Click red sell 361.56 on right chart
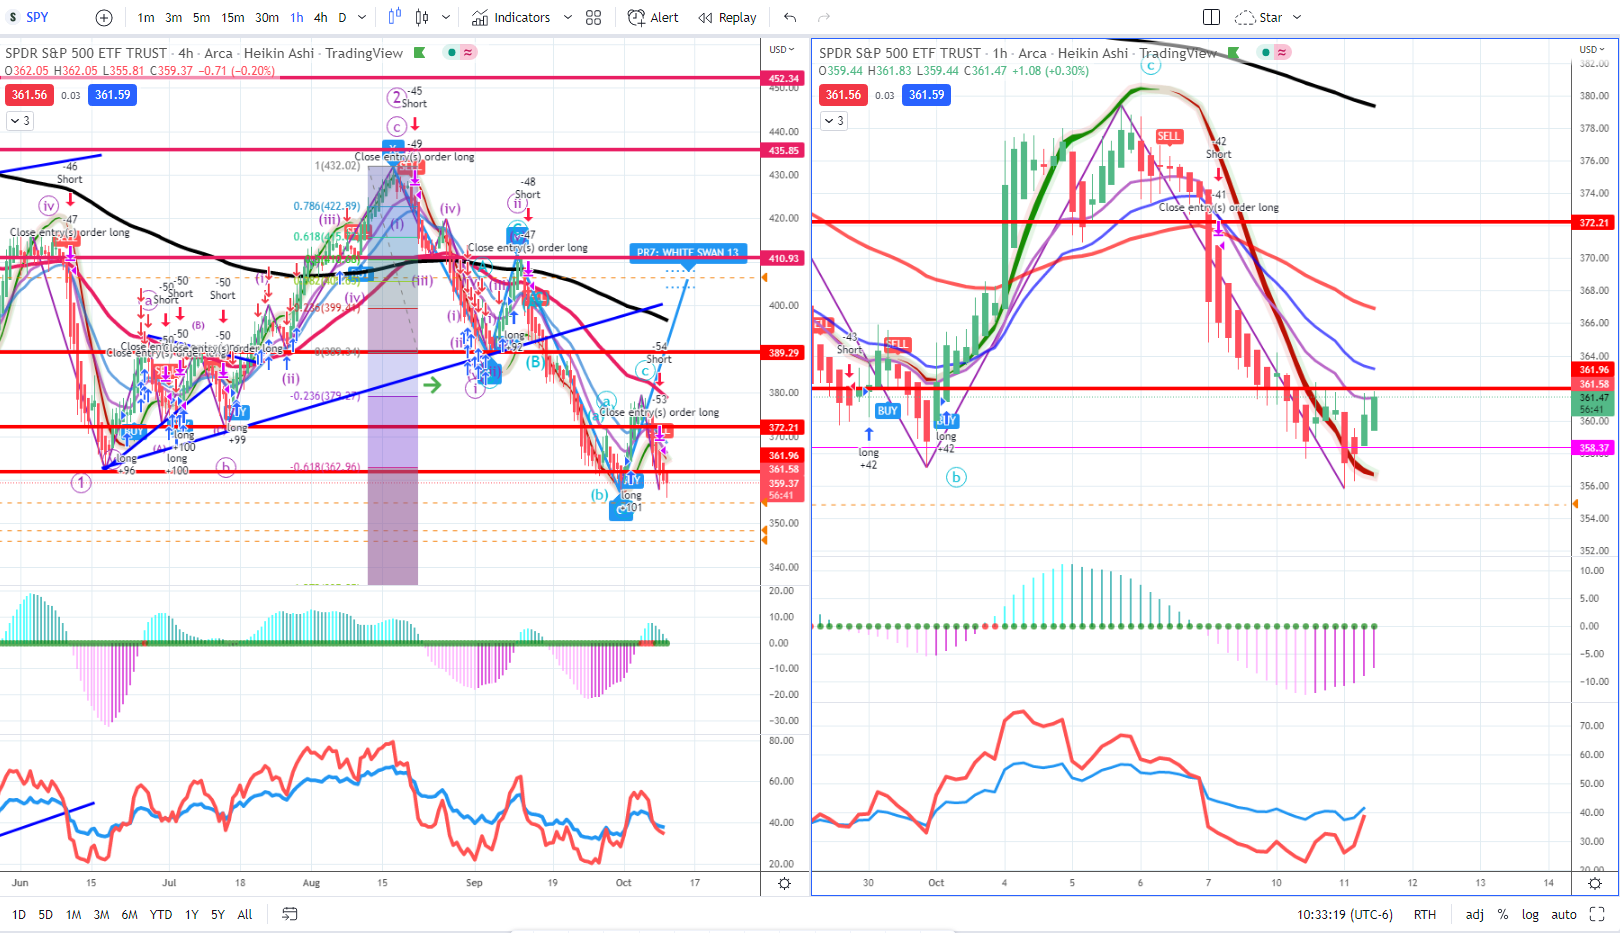 click(x=843, y=95)
